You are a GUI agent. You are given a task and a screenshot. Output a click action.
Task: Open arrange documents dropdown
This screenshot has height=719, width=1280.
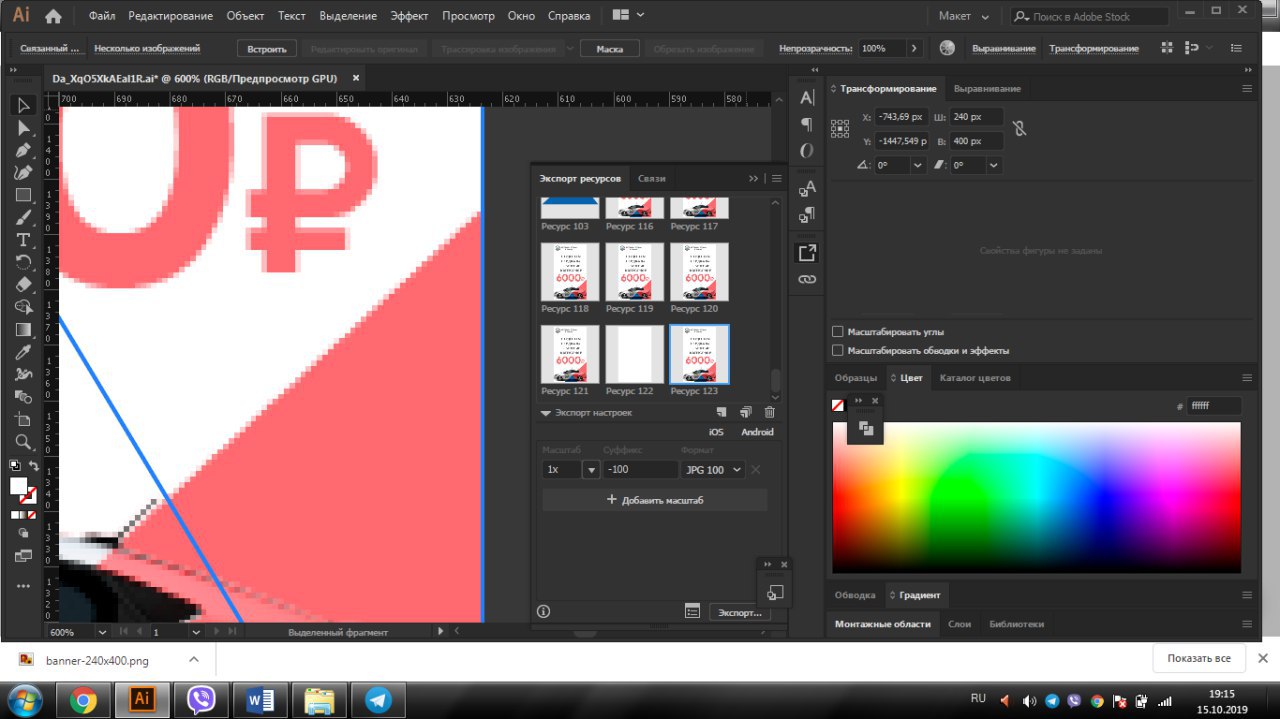(628, 16)
